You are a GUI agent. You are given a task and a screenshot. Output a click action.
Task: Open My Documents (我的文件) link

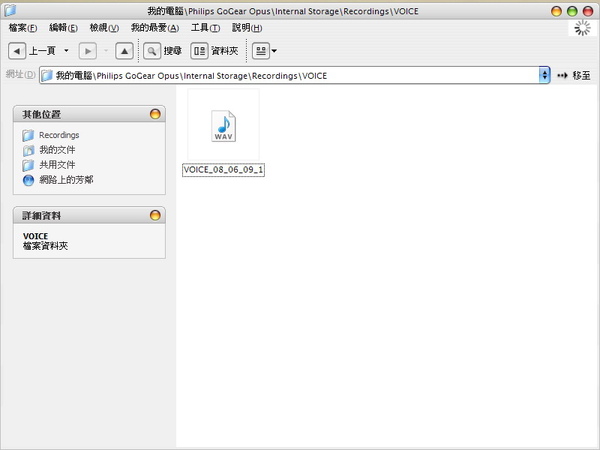(57, 150)
